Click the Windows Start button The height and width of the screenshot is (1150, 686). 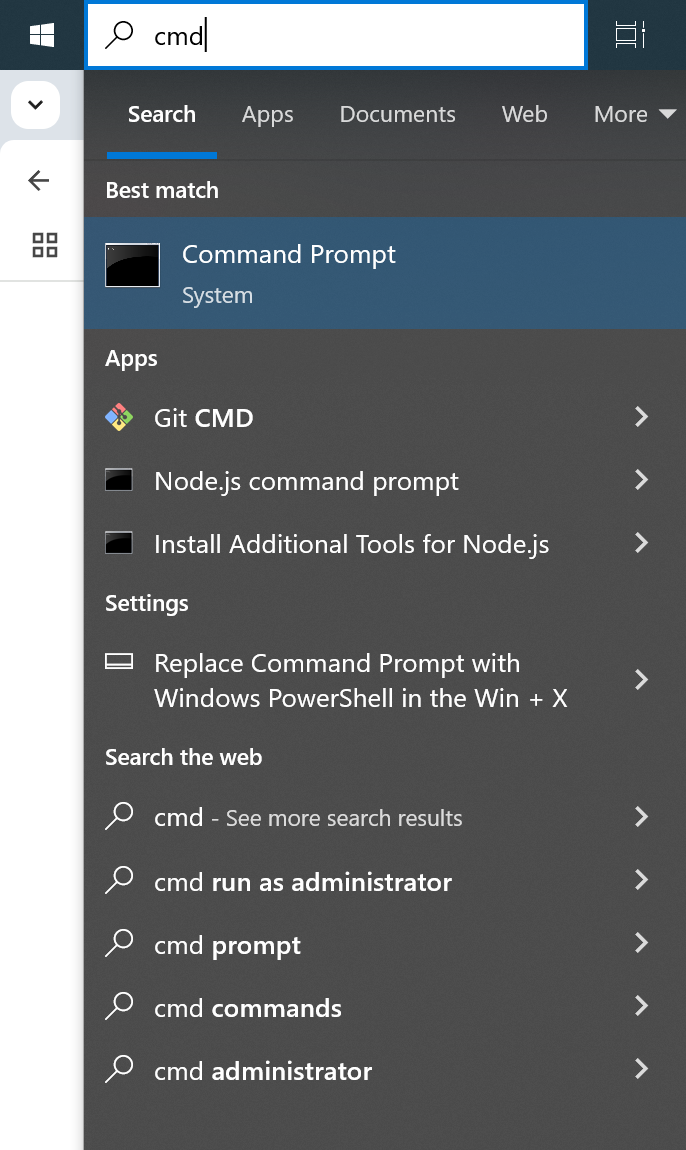[40, 33]
